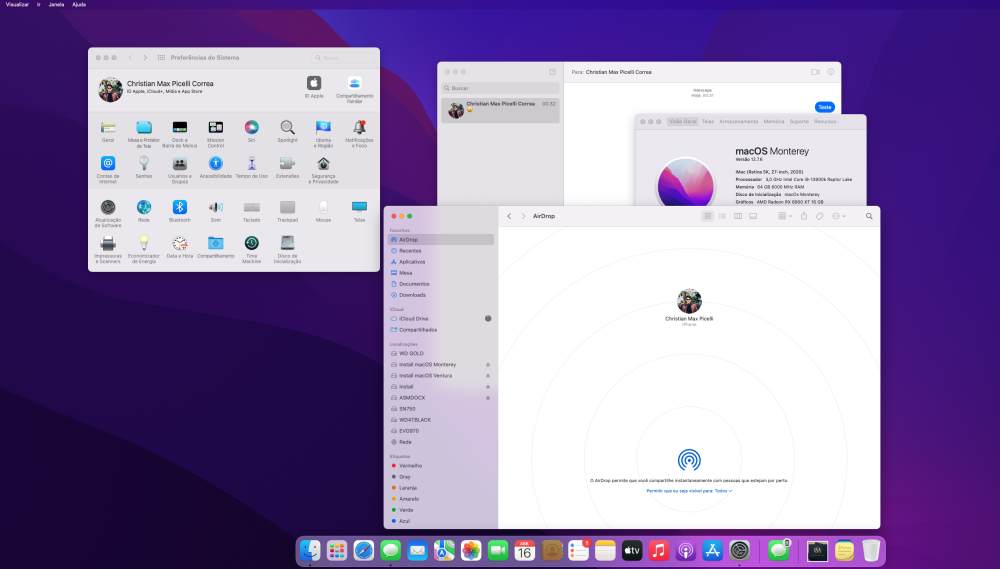Screen dimensions: 1000x569
Task: Open App Store from the Dock
Action: click(712, 550)
